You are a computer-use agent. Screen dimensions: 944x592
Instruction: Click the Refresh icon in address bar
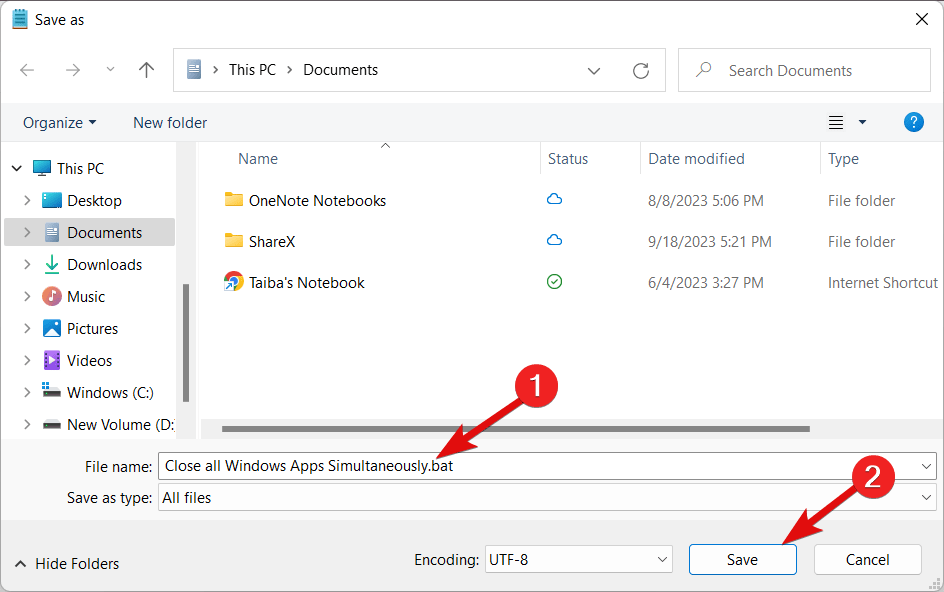pos(641,71)
